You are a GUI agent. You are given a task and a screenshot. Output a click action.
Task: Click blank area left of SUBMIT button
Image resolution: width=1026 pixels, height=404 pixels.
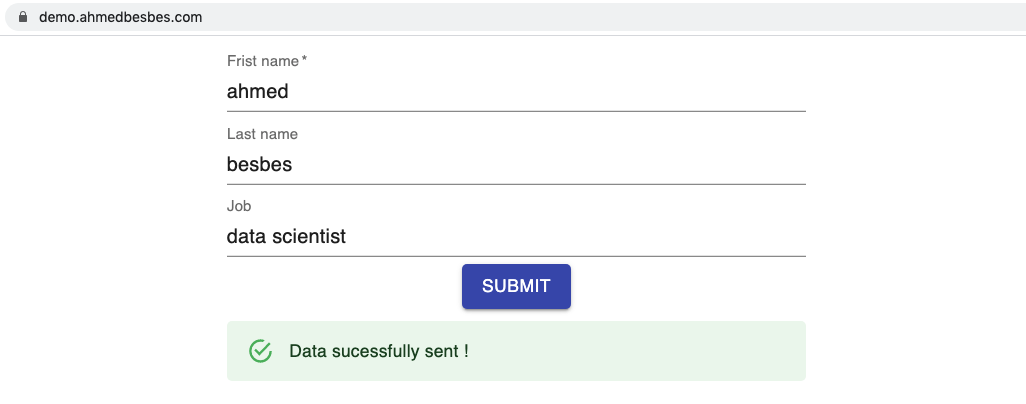pos(344,286)
